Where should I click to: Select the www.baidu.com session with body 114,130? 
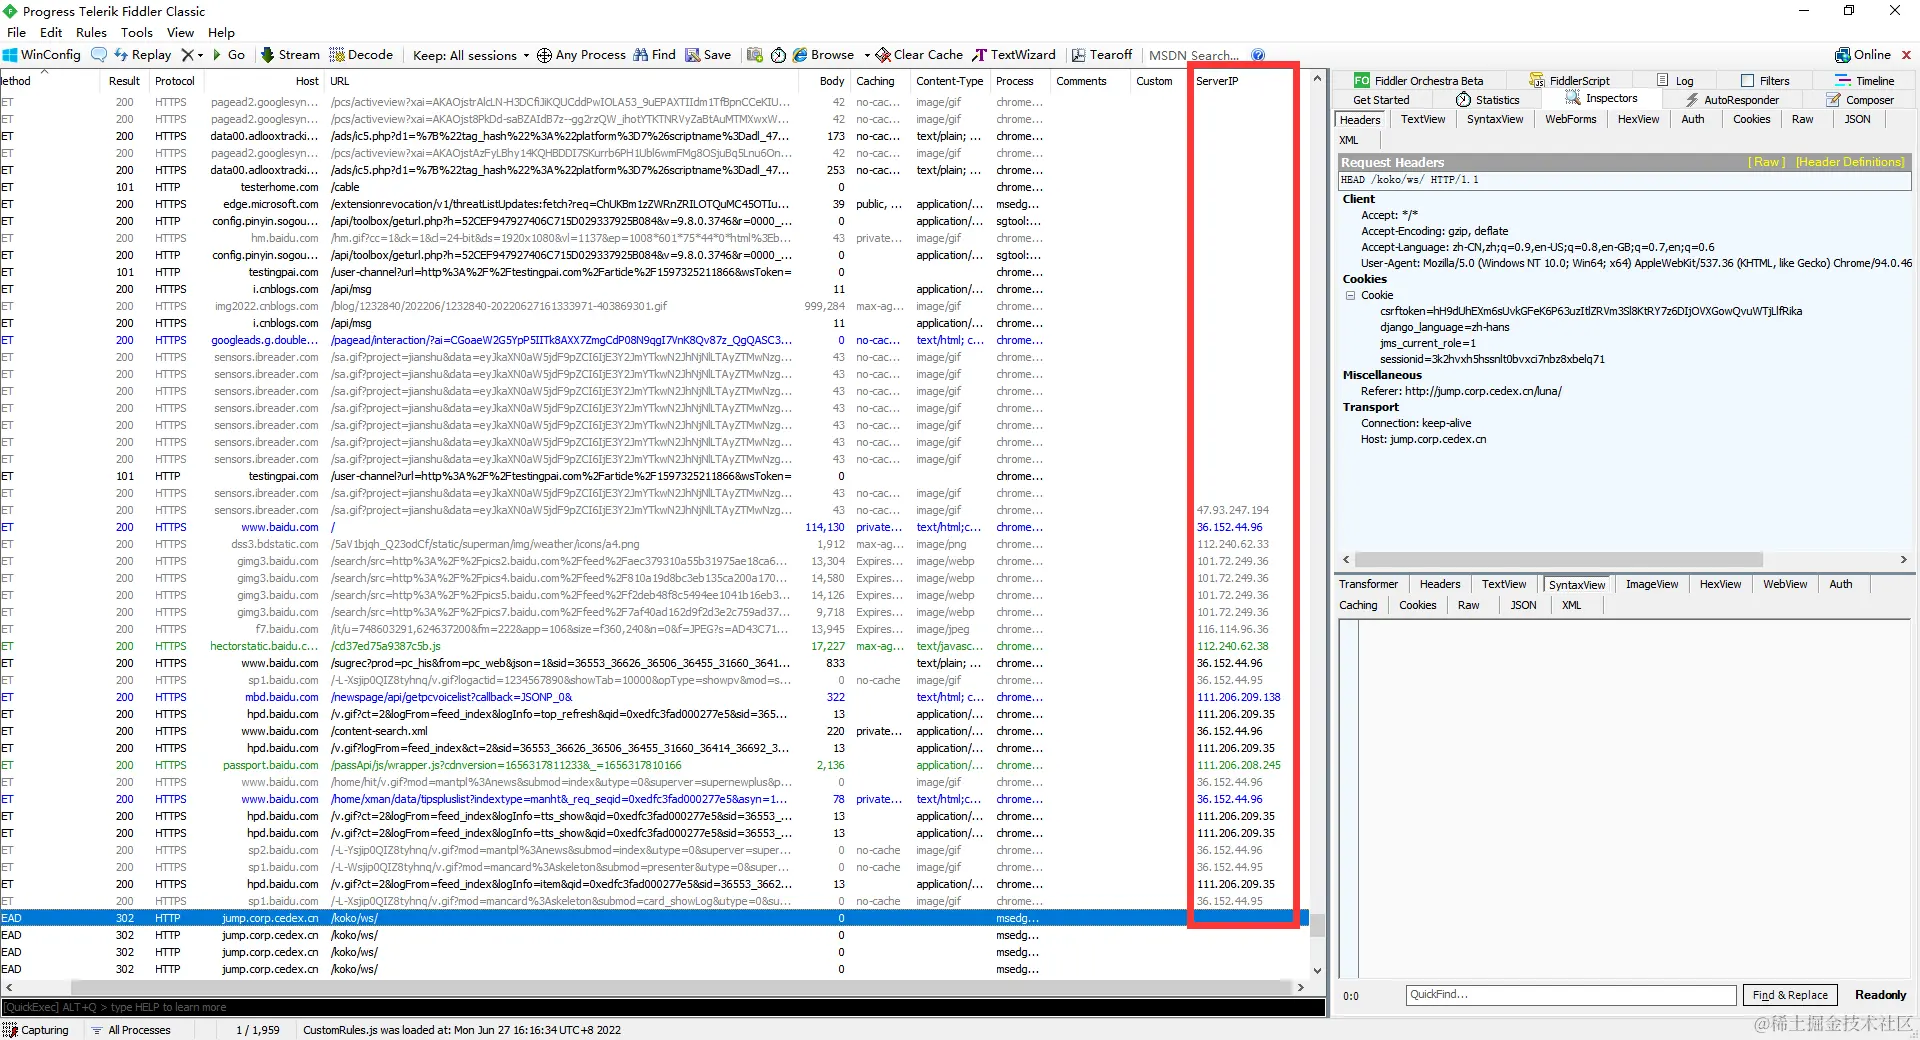(x=653, y=527)
